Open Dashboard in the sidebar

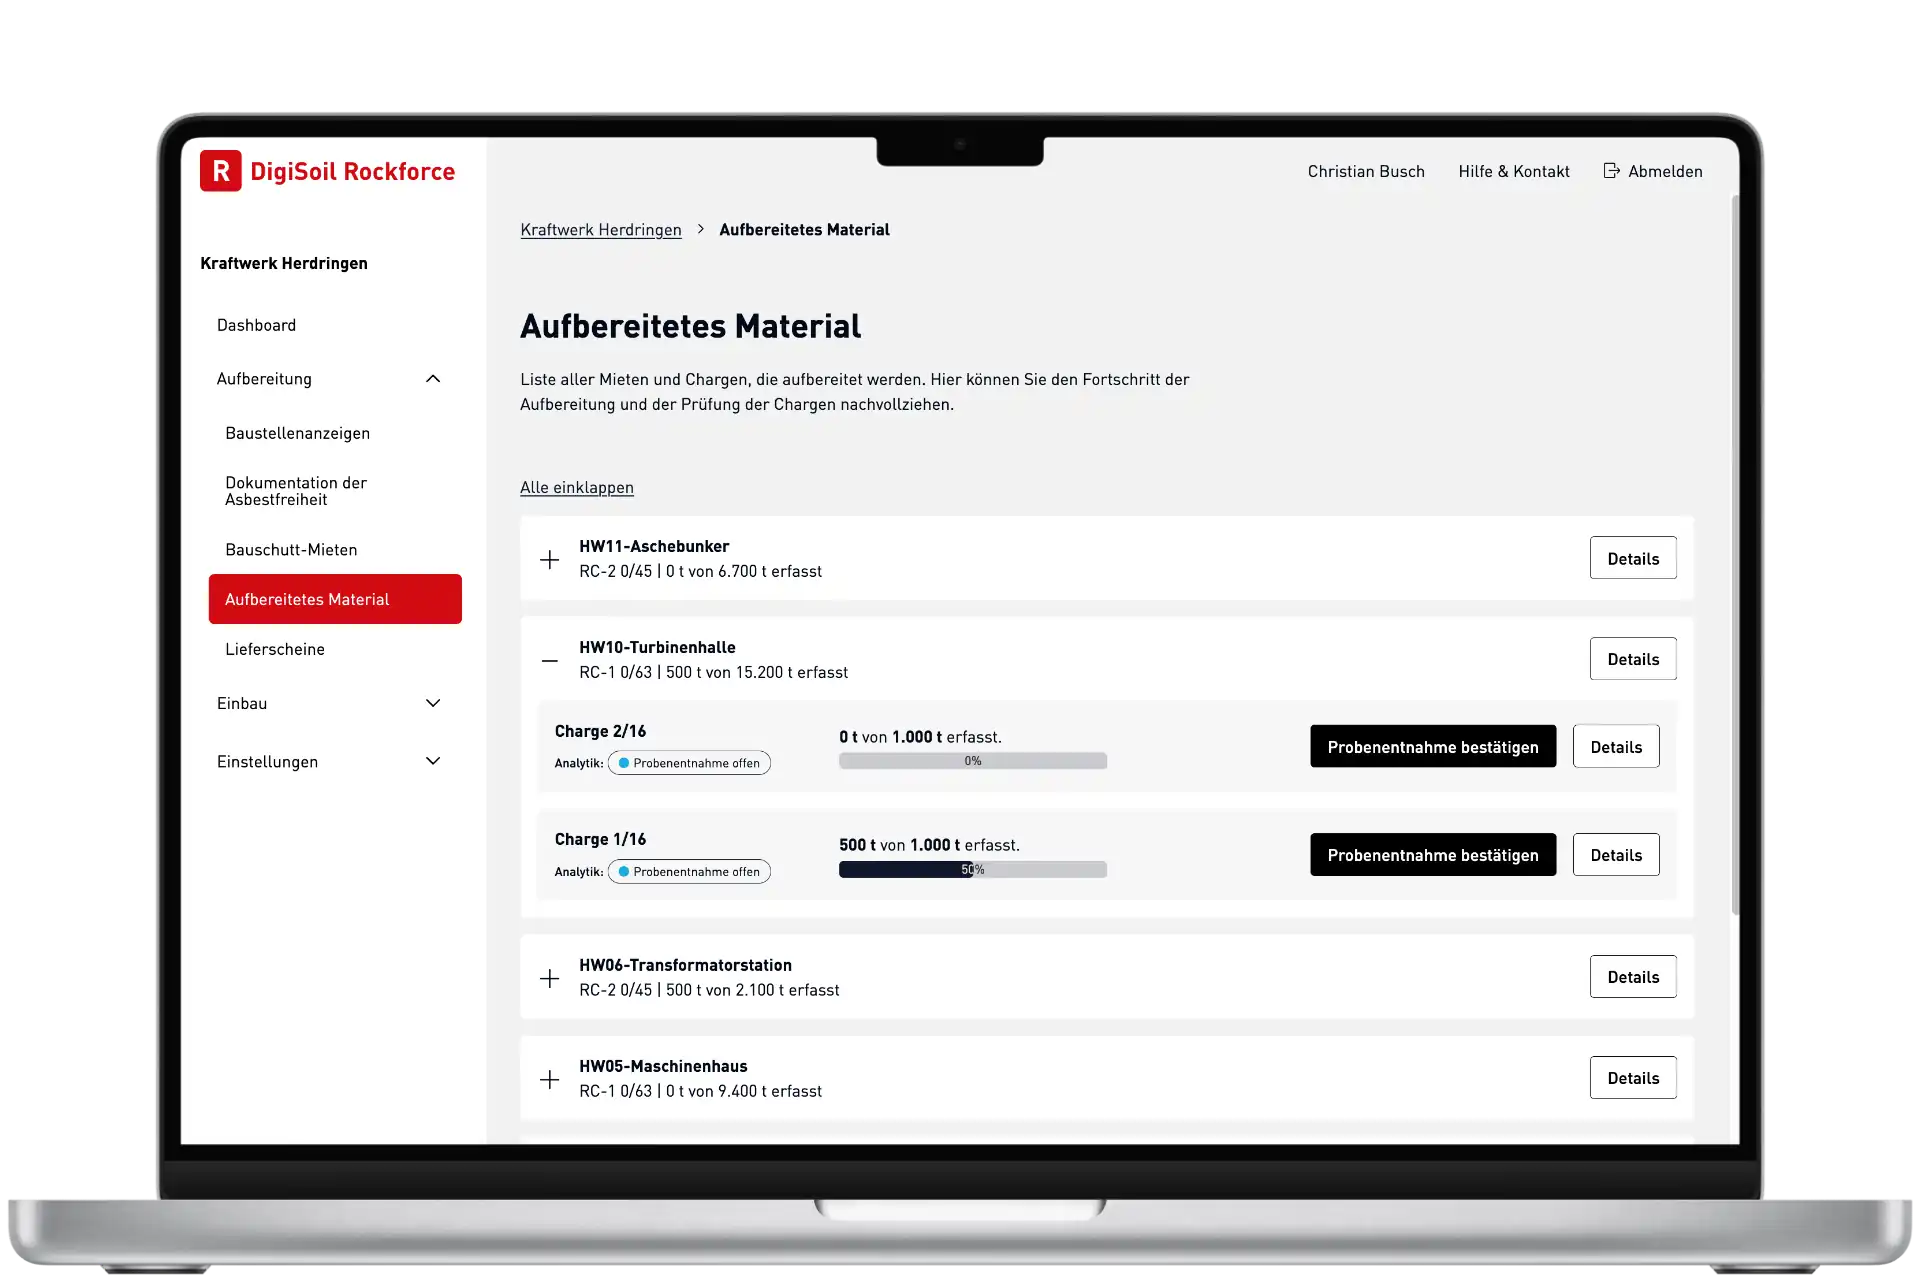(256, 325)
